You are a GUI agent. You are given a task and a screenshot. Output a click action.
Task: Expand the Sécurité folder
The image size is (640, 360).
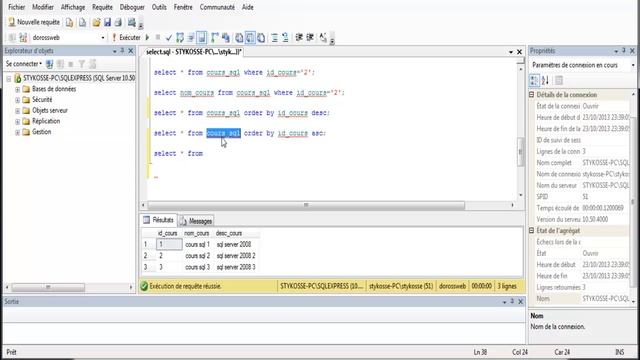(x=18, y=100)
